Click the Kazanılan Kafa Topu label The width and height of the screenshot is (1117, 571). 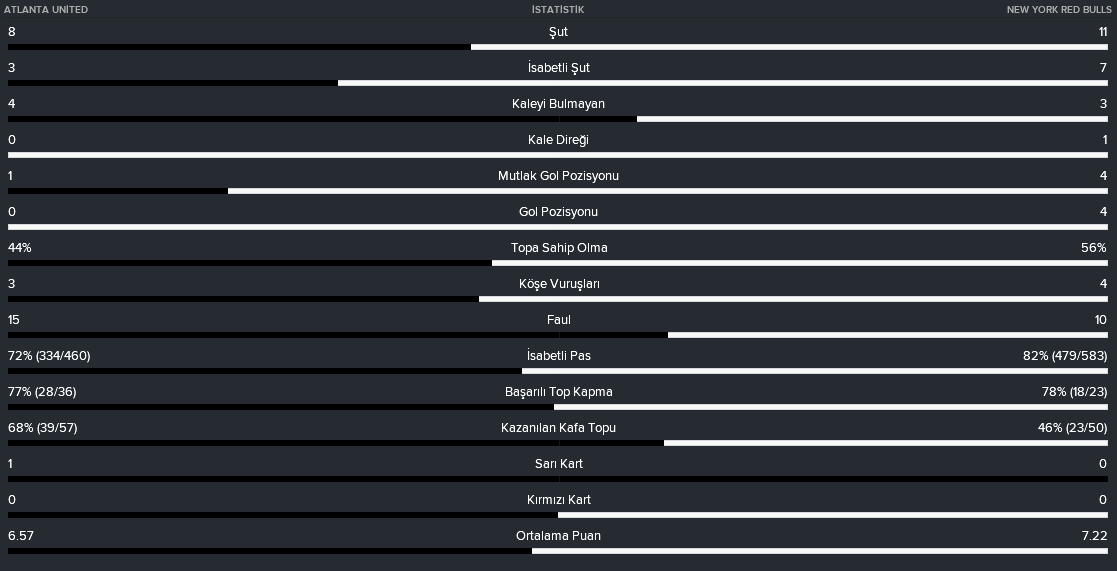point(558,428)
